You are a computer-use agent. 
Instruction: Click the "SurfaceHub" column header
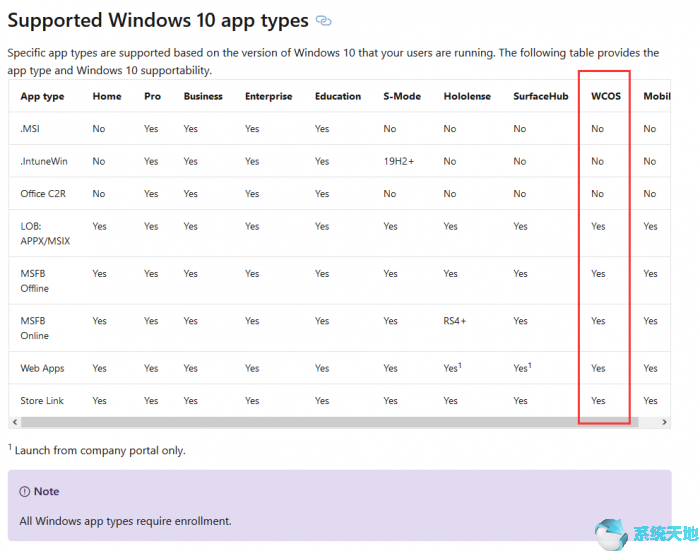click(541, 96)
